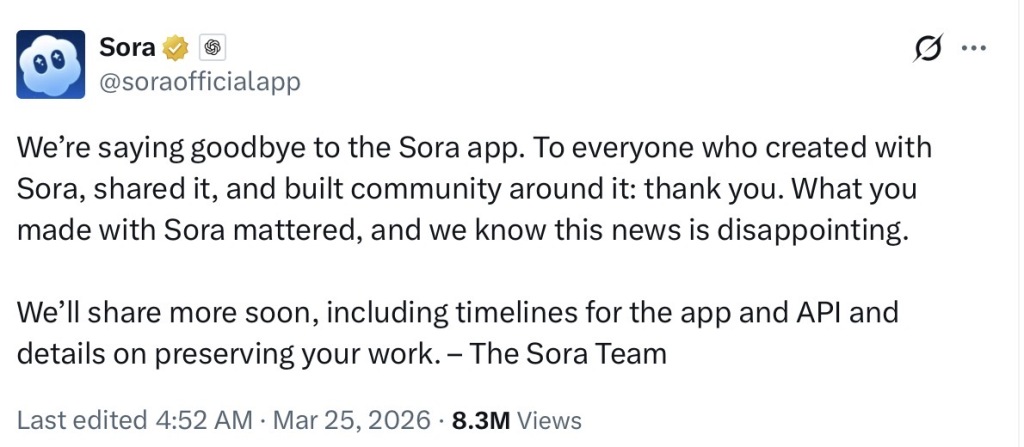The image size is (1024, 447).
Task: Click the Mar 25, 2026 date
Action: point(350,420)
